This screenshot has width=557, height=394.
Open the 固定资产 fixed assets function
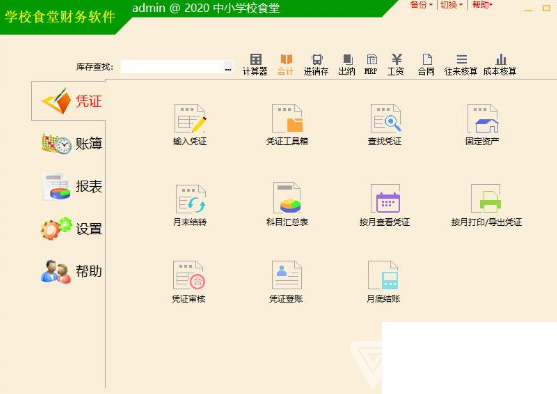[x=482, y=125]
